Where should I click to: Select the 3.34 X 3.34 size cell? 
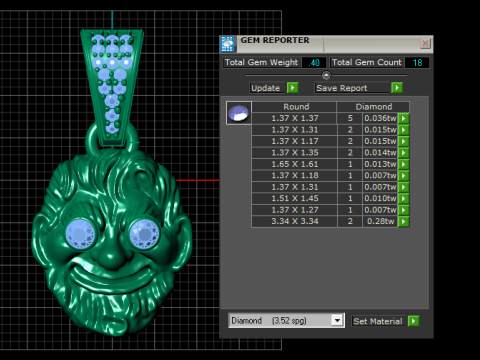(x=294, y=221)
